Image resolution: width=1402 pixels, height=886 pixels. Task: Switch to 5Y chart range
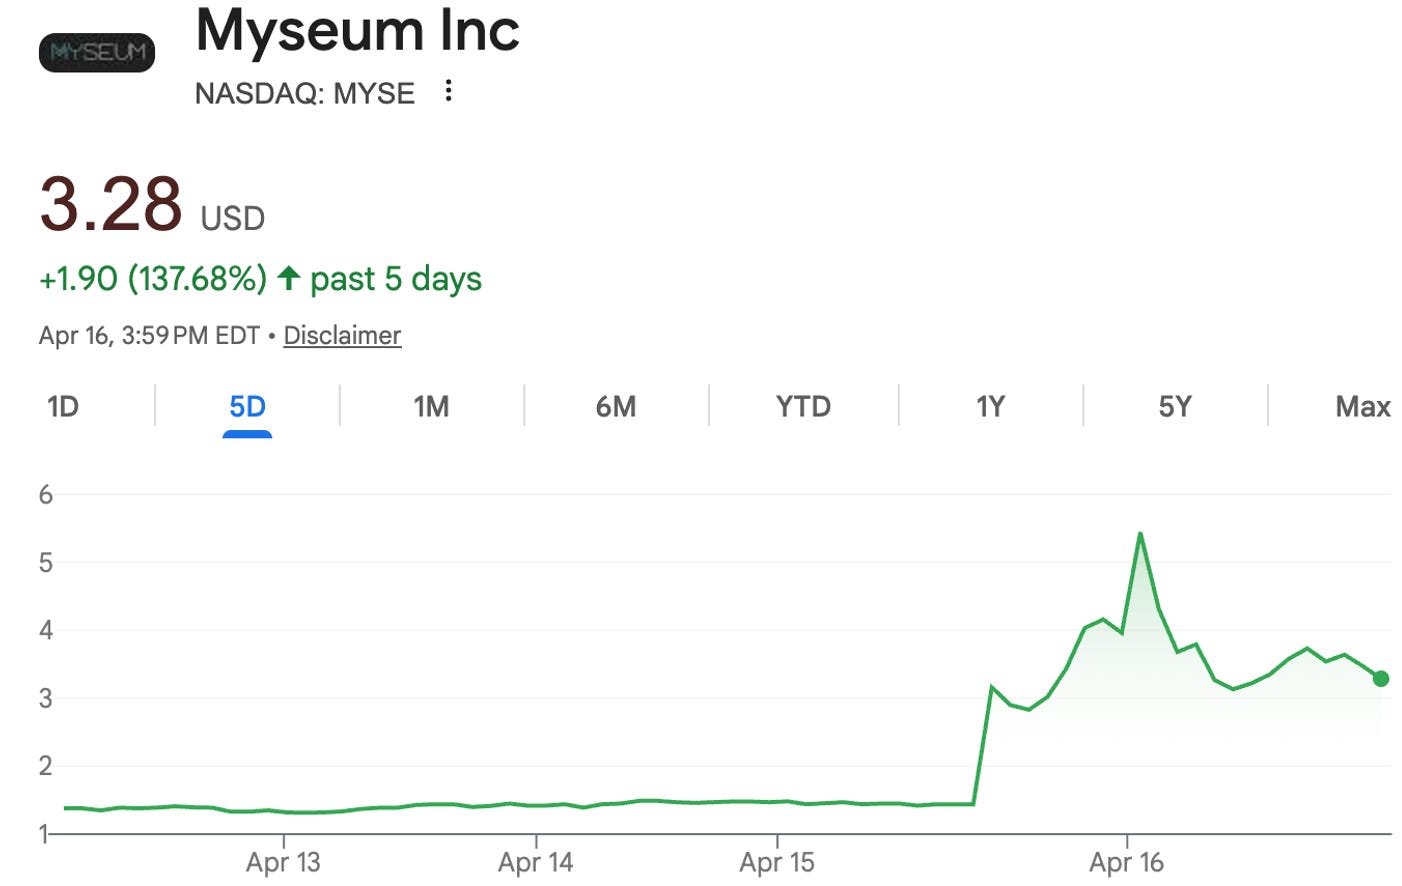point(1175,406)
